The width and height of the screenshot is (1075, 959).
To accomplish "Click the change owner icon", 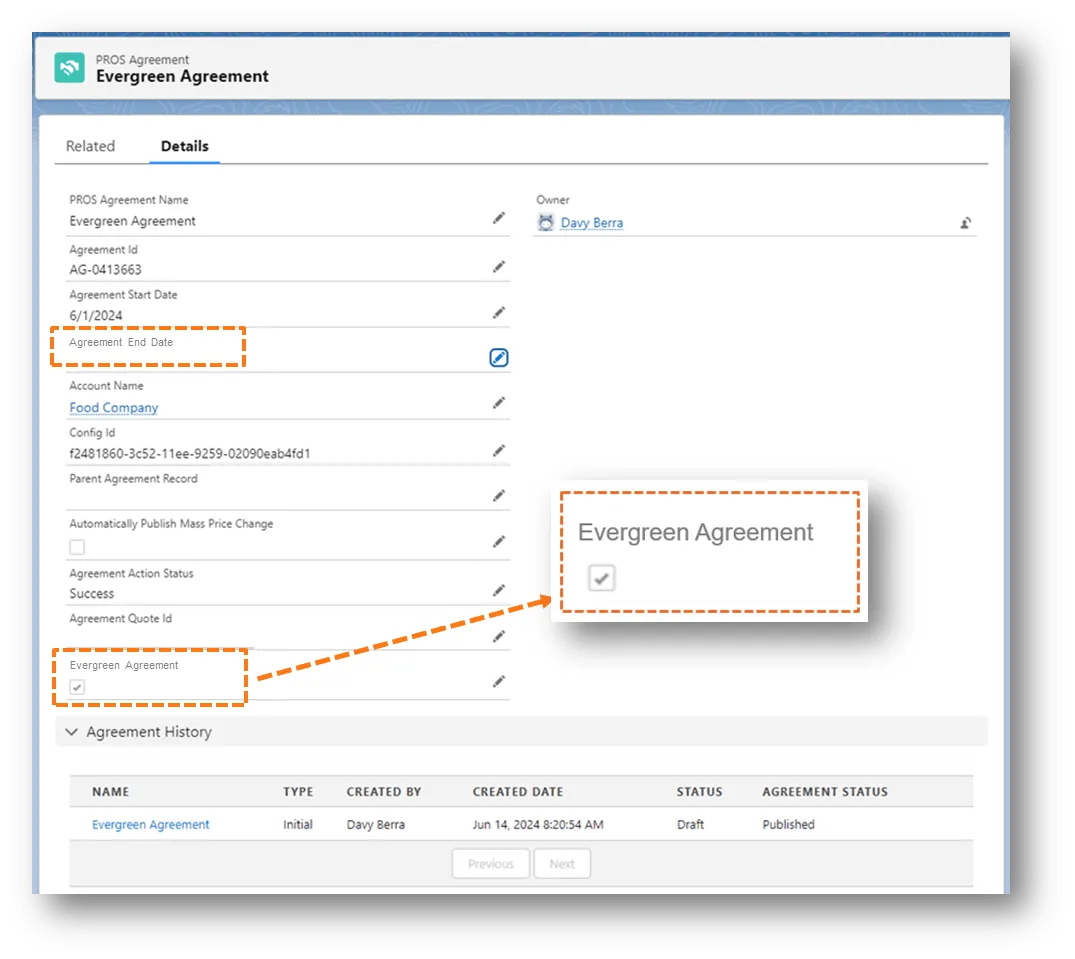I will [965, 223].
